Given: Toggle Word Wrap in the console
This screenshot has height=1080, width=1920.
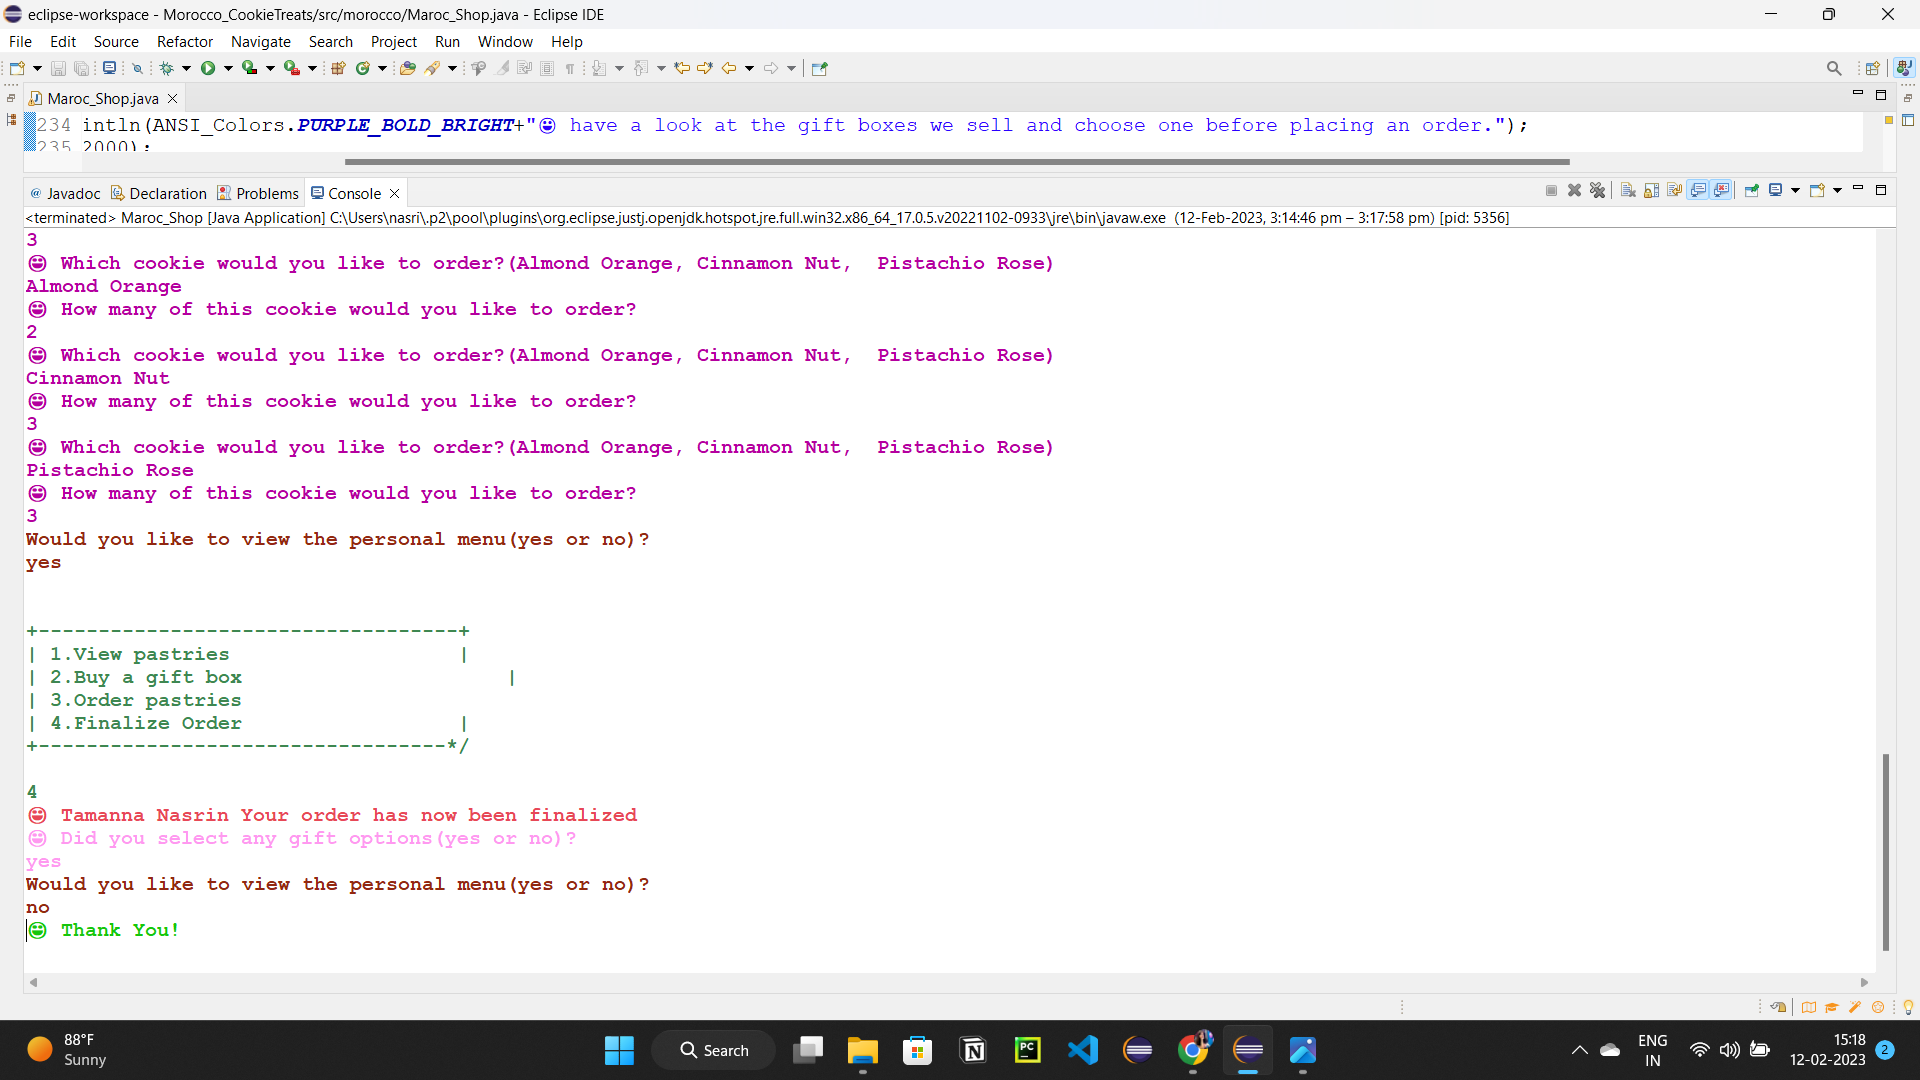Looking at the screenshot, I should click(x=1674, y=191).
